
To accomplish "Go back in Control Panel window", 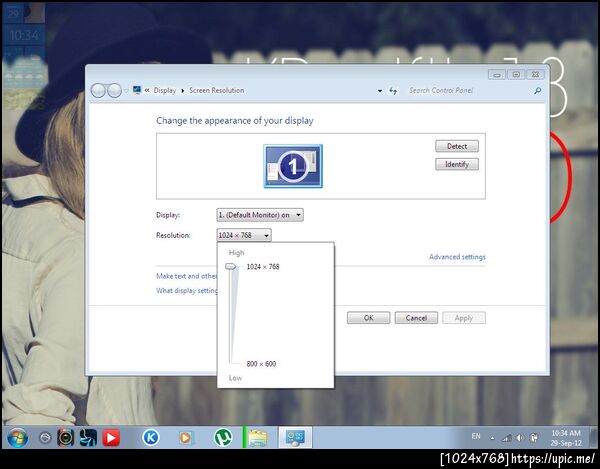I will tap(98, 91).
